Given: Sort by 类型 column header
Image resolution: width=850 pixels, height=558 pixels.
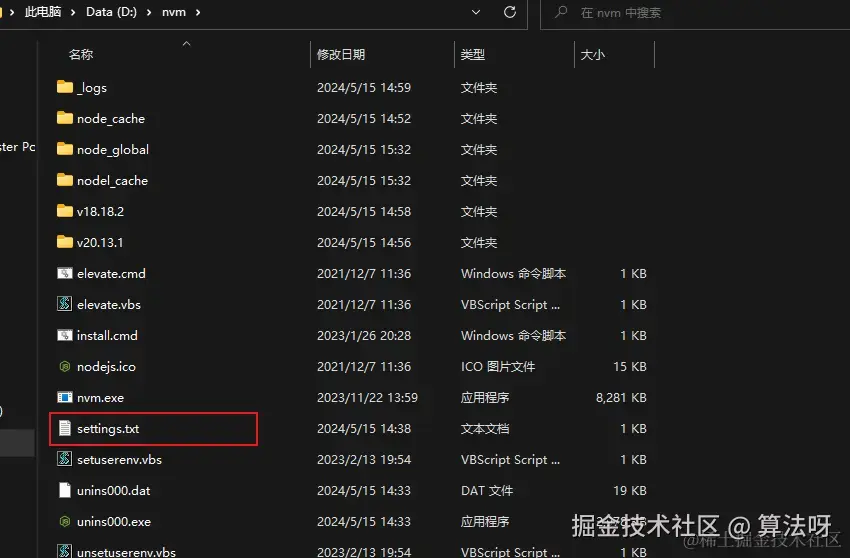Looking at the screenshot, I should click(x=472, y=54).
